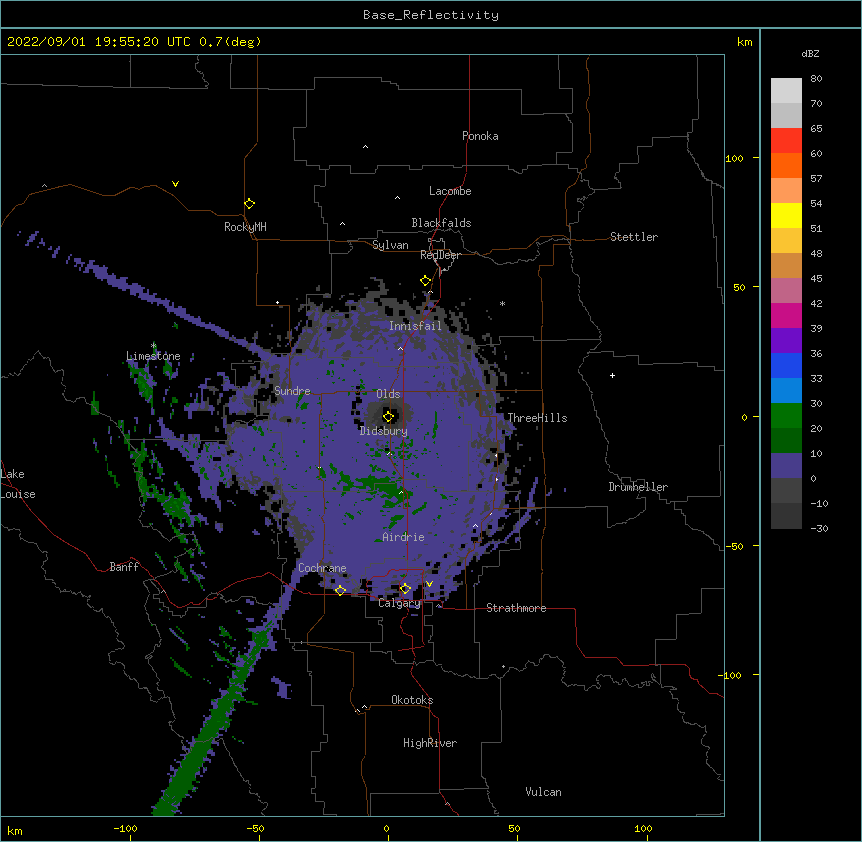The image size is (862, 842).
Task: Click the Okotoks town label
Action: pos(412,700)
